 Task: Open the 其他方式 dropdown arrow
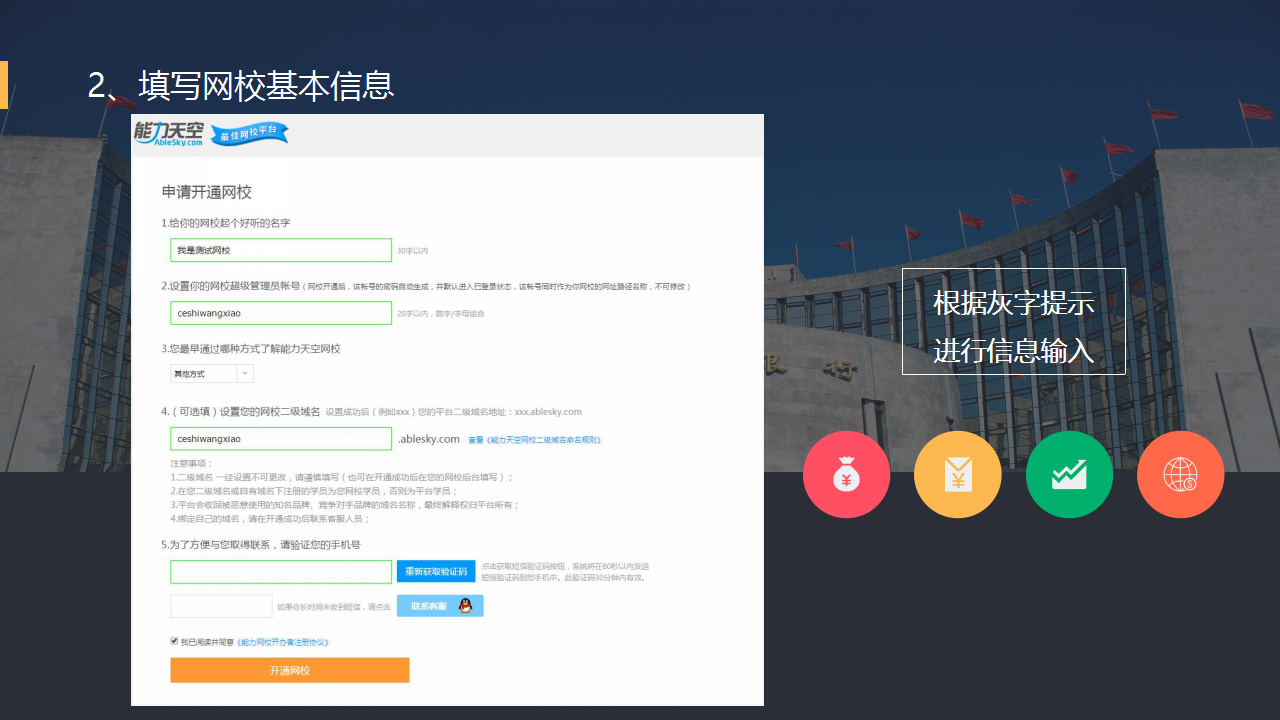(x=245, y=374)
